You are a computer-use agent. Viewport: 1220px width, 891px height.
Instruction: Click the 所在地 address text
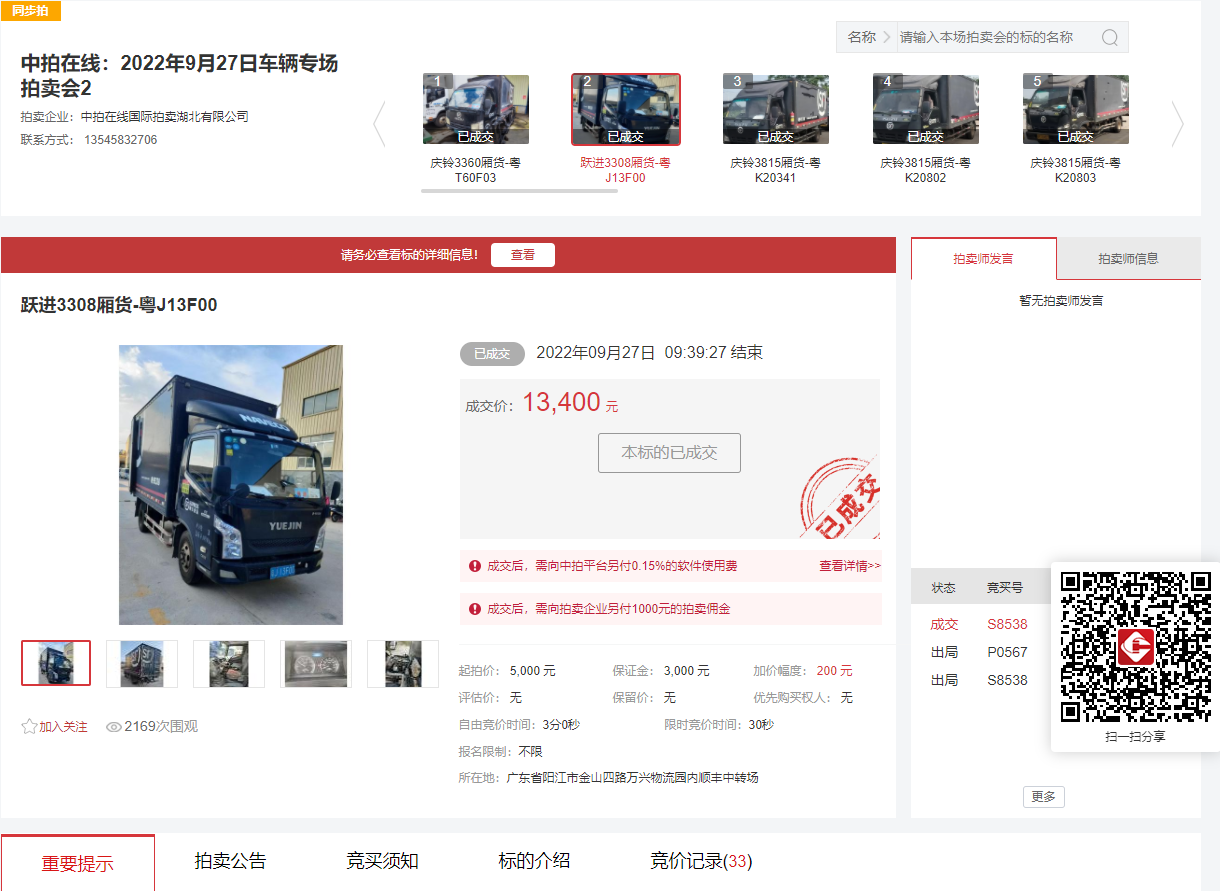point(632,778)
